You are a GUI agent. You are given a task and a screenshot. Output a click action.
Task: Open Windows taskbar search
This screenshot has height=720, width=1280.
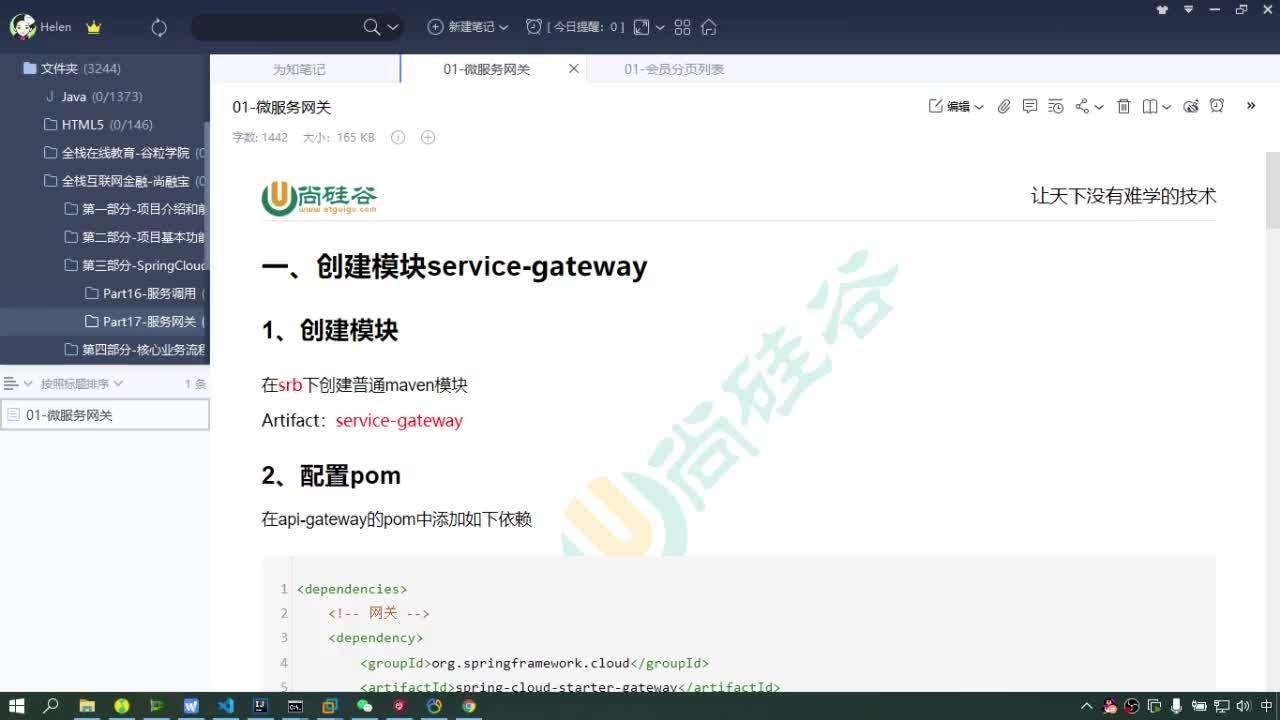coord(51,706)
